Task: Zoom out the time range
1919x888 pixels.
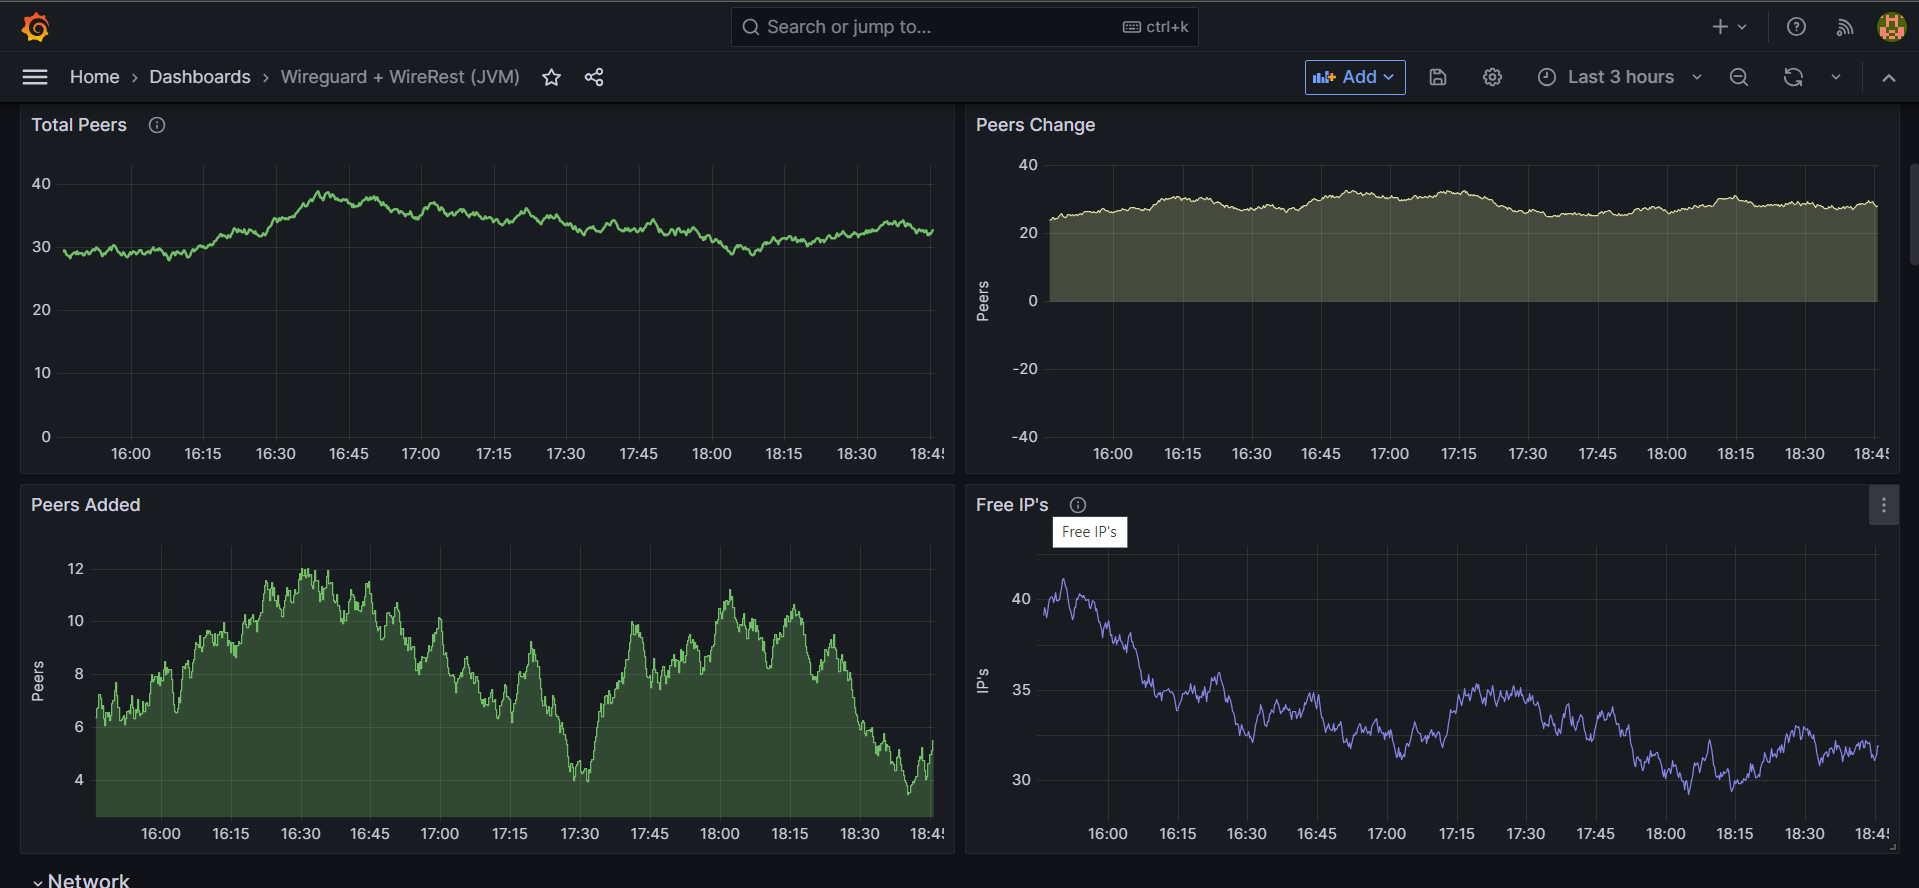Action: pos(1739,77)
